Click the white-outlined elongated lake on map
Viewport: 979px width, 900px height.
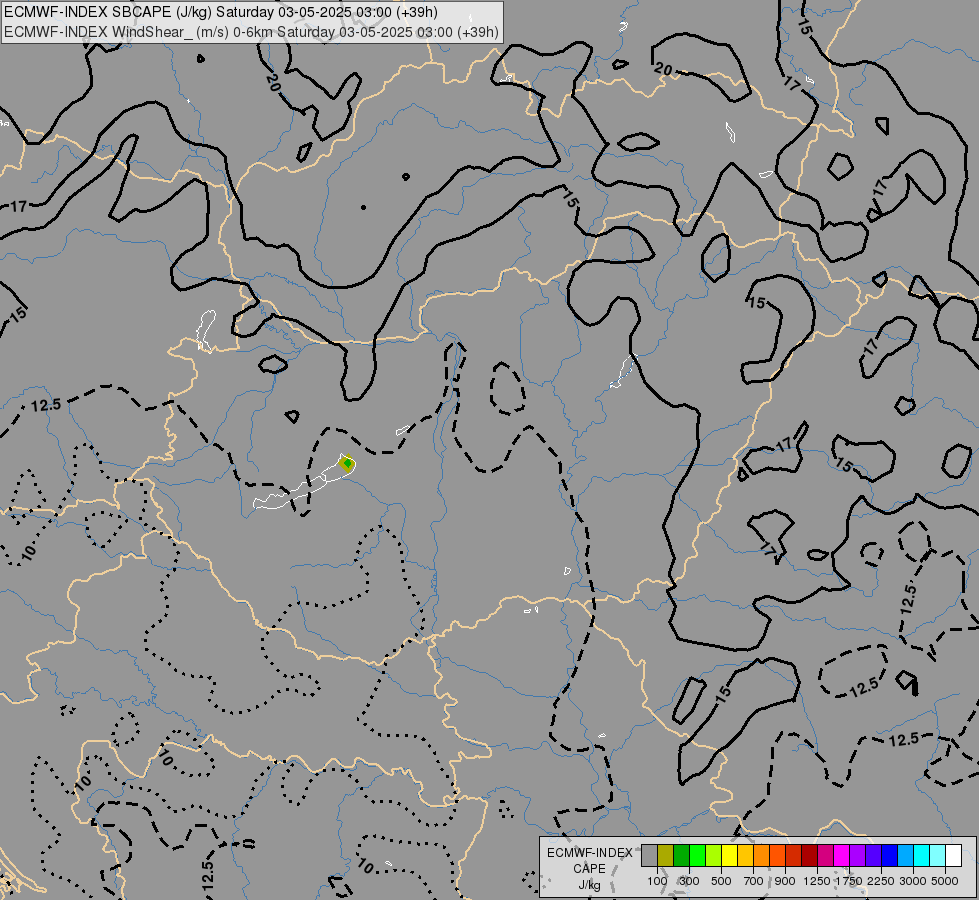[x=304, y=482]
